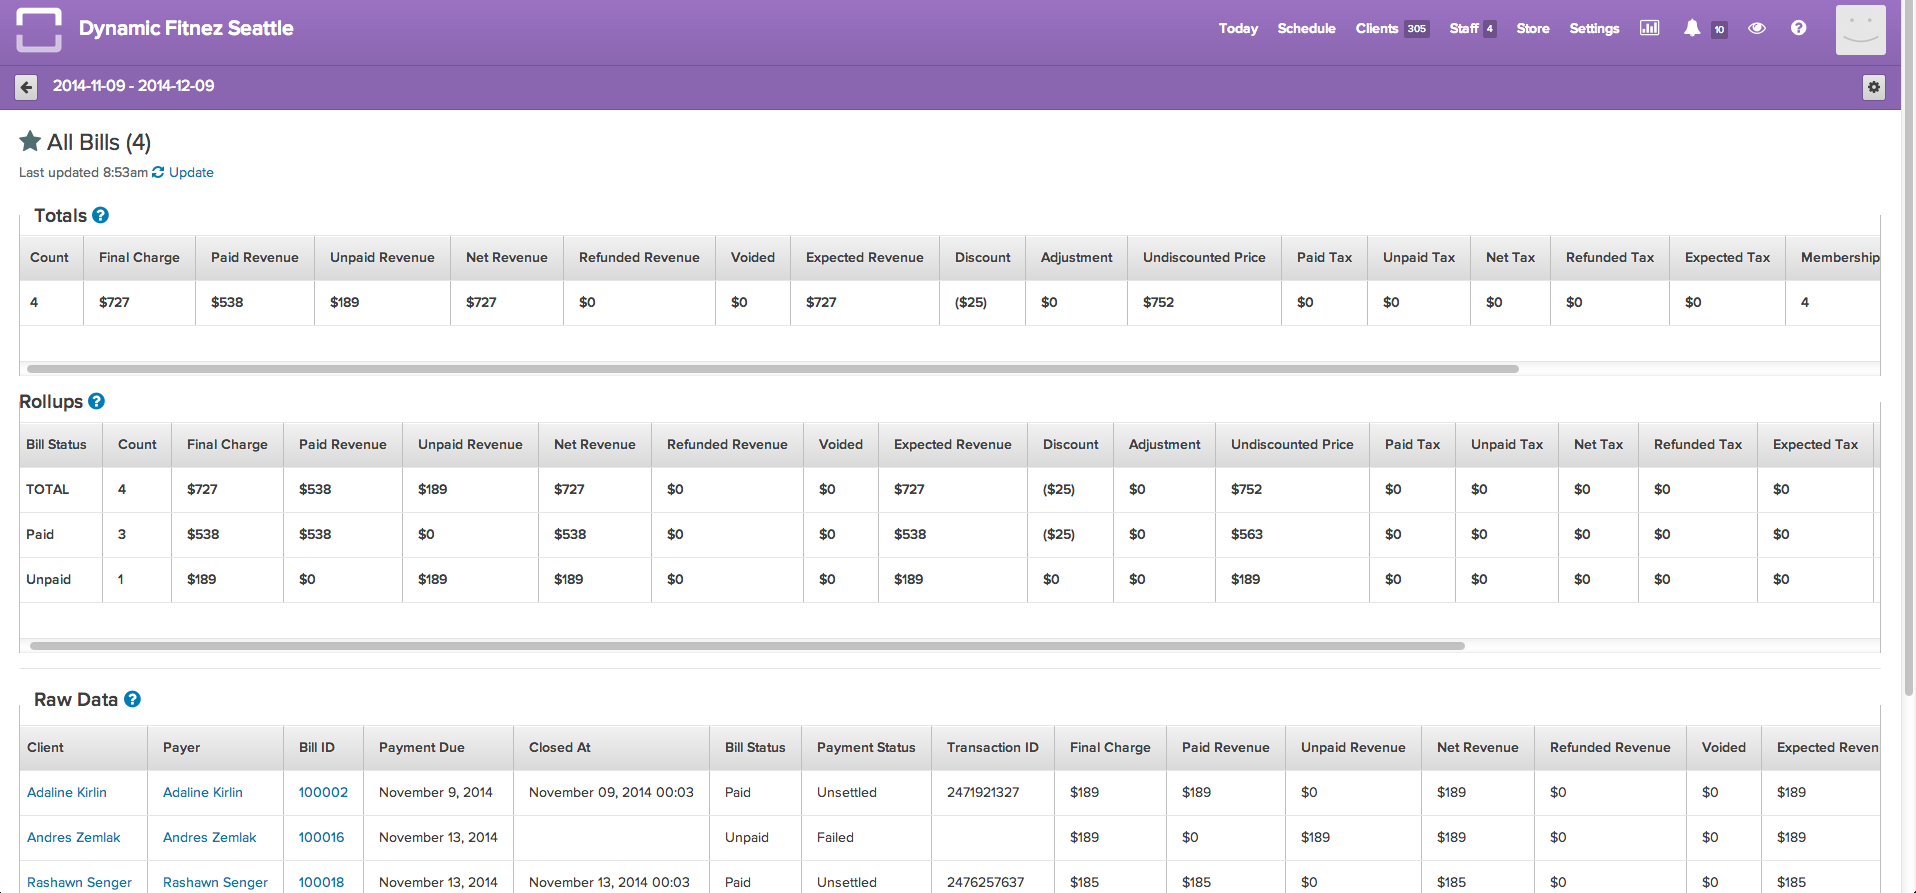Go to the Clients section
The height and width of the screenshot is (893, 1916).
pos(1376,28)
